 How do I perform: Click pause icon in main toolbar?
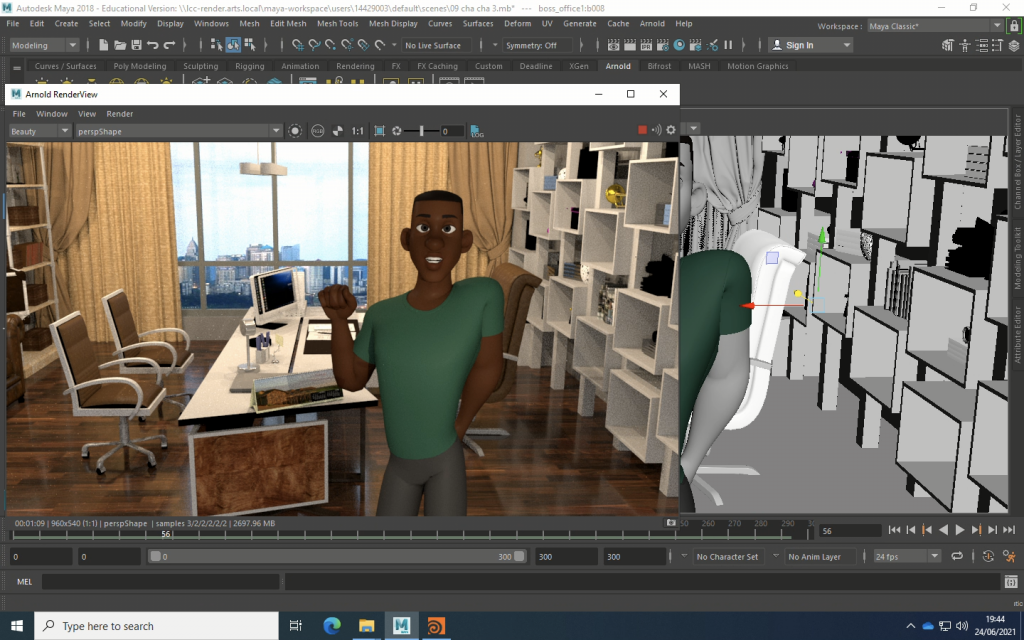(x=728, y=45)
